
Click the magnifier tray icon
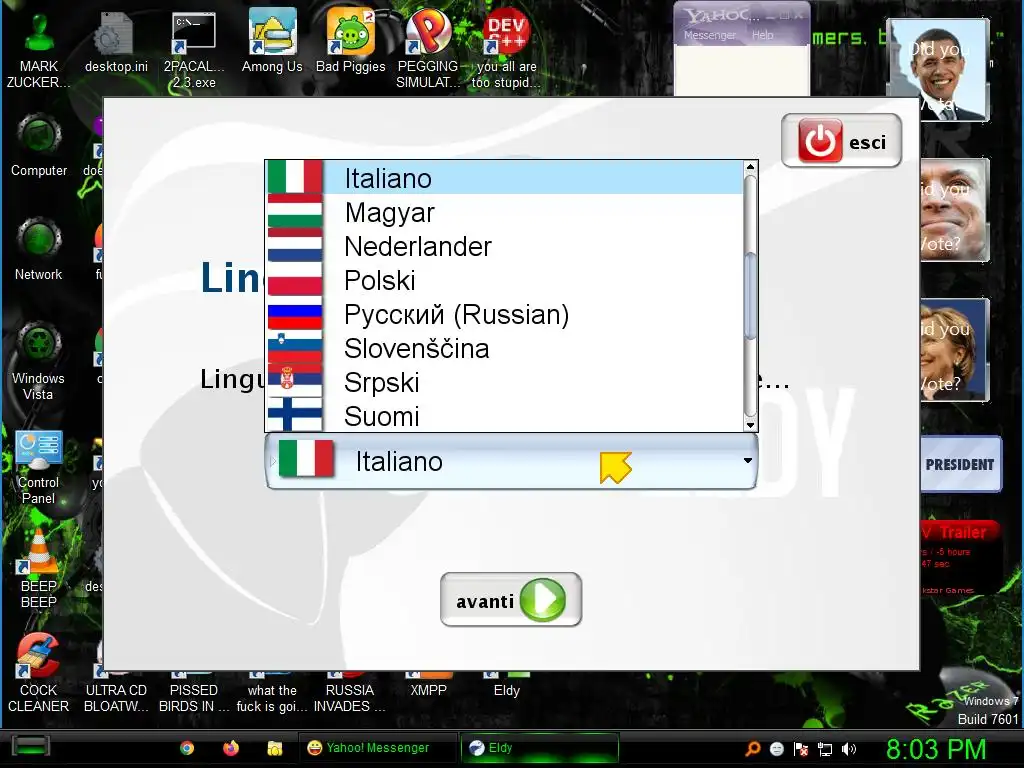pyautogui.click(x=753, y=748)
